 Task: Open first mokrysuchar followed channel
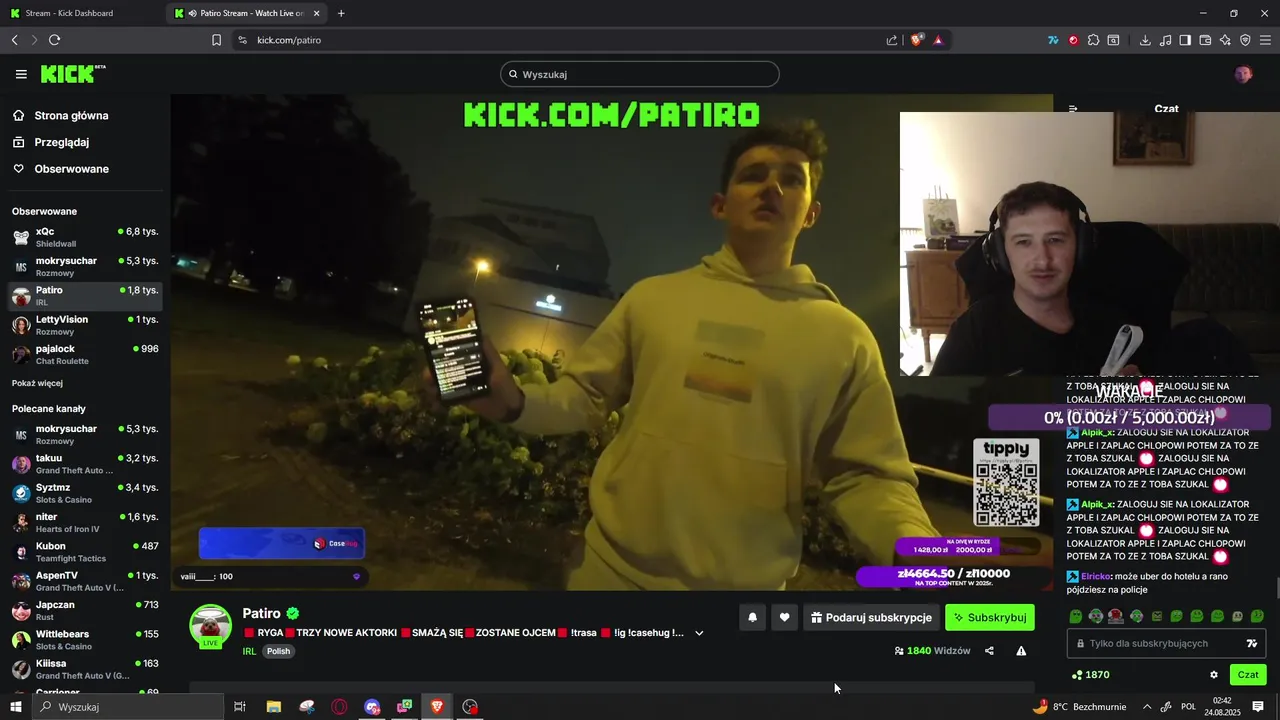point(85,266)
